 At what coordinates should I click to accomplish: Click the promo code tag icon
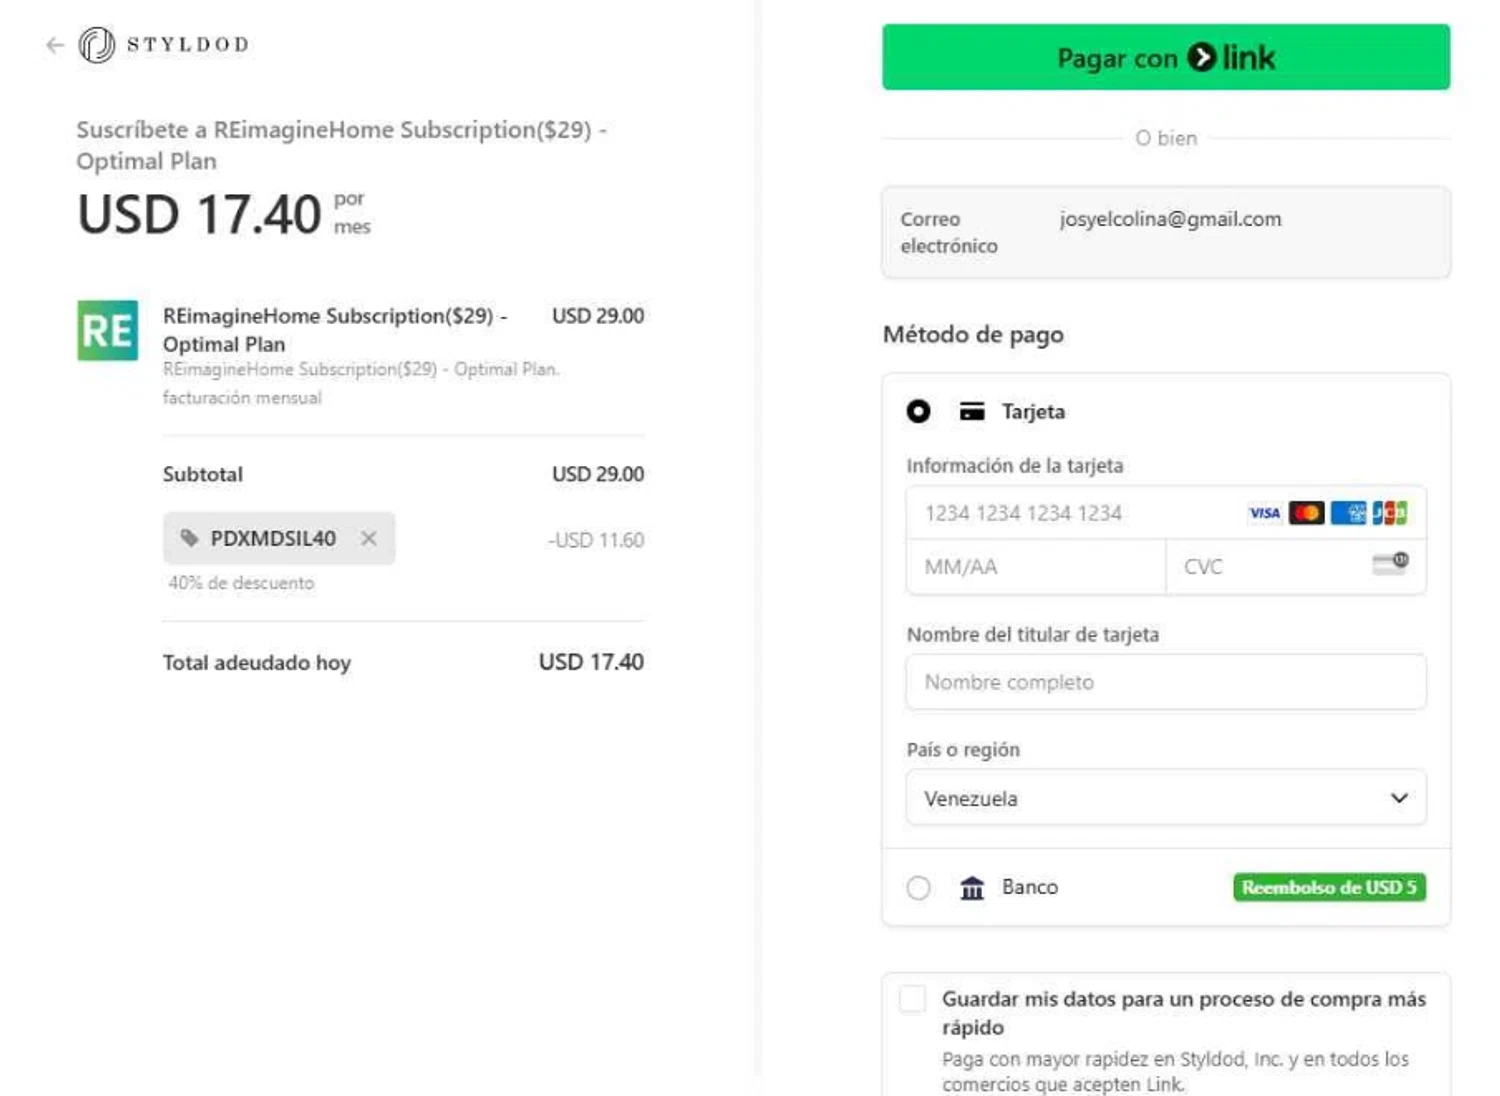(x=189, y=538)
